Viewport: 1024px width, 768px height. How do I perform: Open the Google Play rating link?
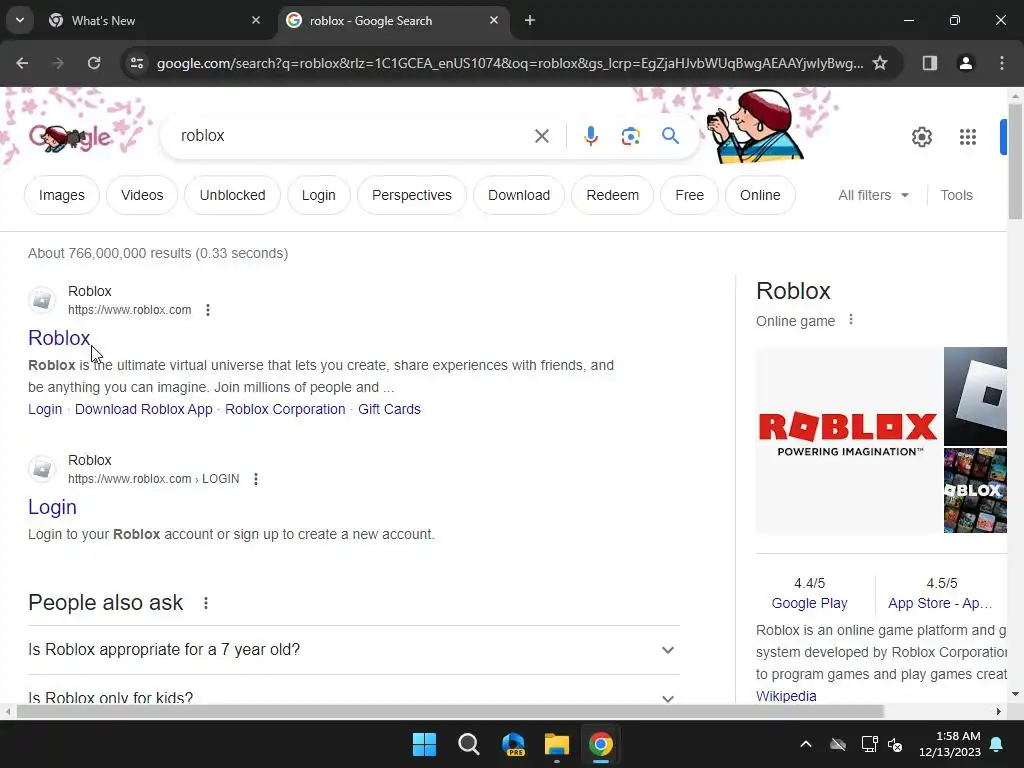click(x=809, y=603)
